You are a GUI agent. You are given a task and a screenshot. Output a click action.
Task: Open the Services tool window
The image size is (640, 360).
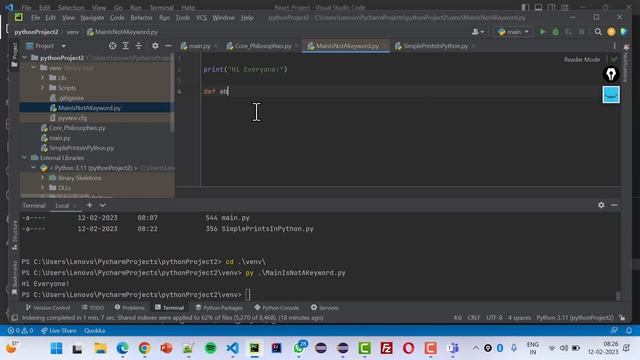[x=324, y=308]
